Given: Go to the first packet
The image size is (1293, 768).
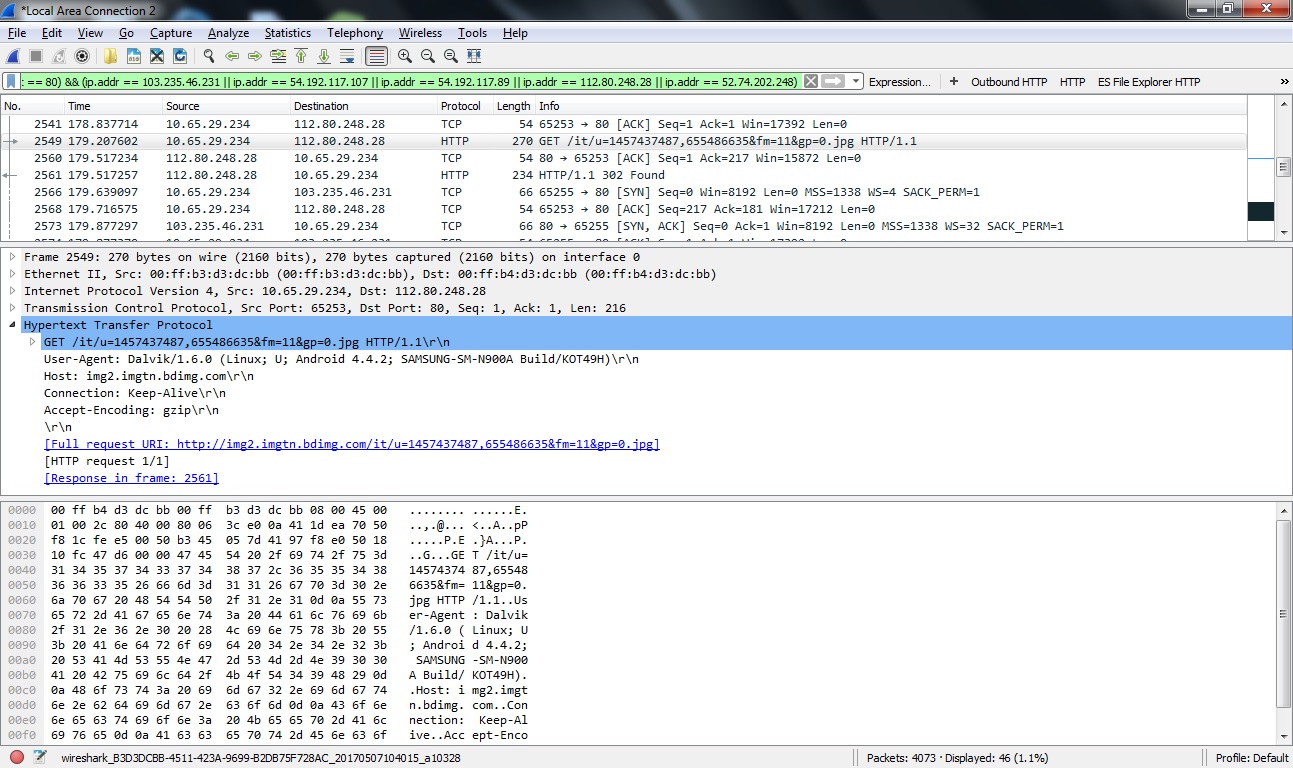Looking at the screenshot, I should tap(300, 56).
